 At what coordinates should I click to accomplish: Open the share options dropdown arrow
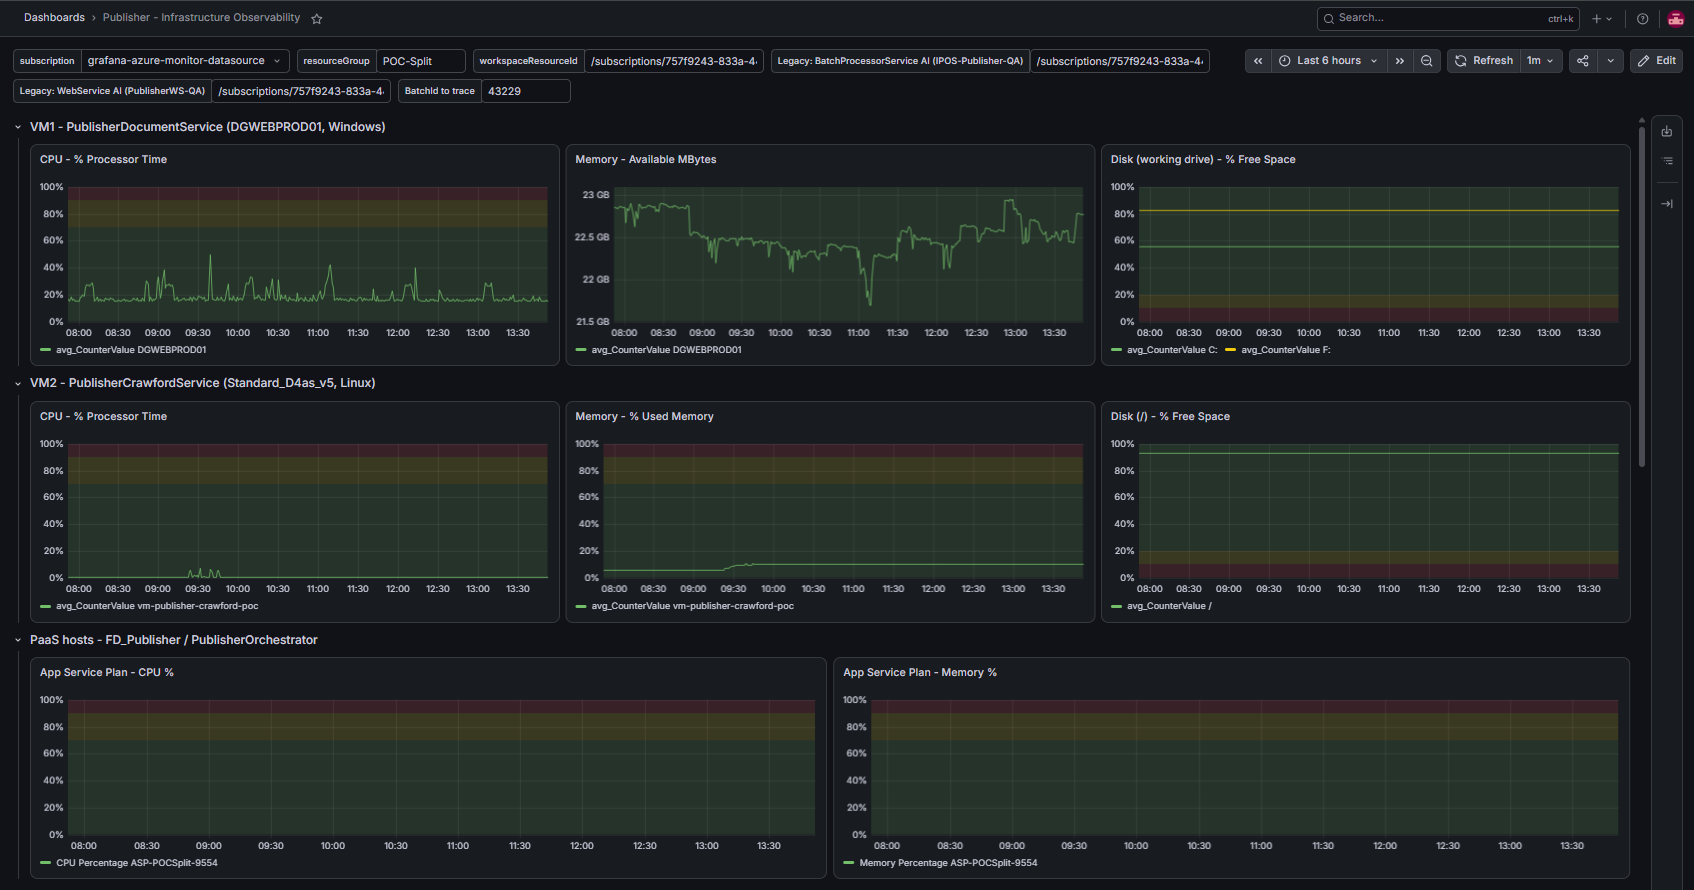coord(1610,61)
